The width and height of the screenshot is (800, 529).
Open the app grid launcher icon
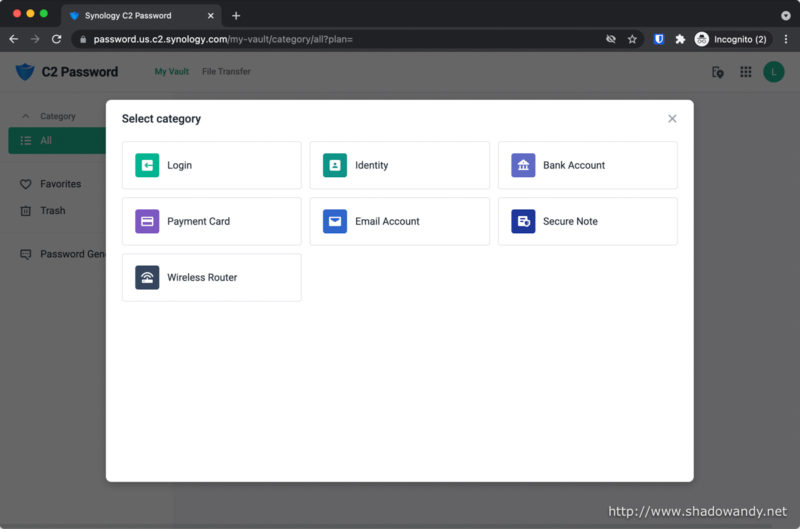(746, 72)
